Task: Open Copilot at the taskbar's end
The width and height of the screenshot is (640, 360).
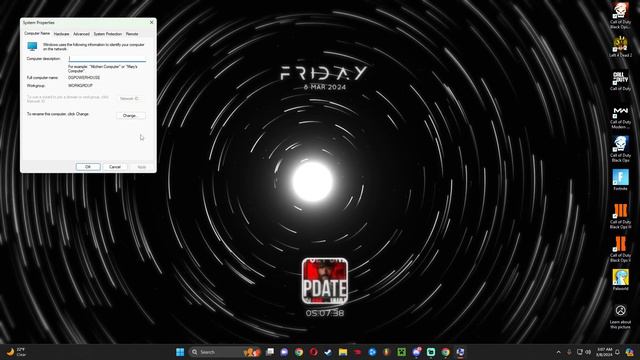Action: click(x=630, y=352)
